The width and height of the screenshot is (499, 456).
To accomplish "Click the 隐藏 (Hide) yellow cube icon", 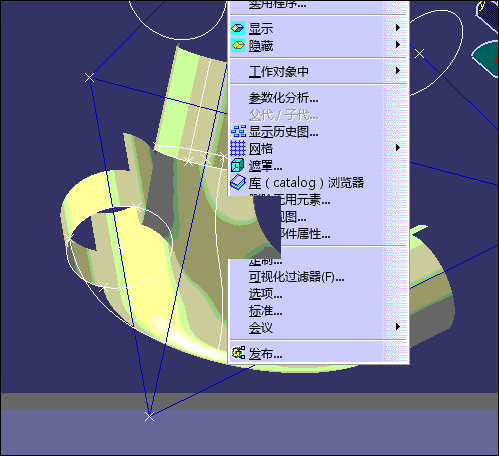I will [238, 45].
